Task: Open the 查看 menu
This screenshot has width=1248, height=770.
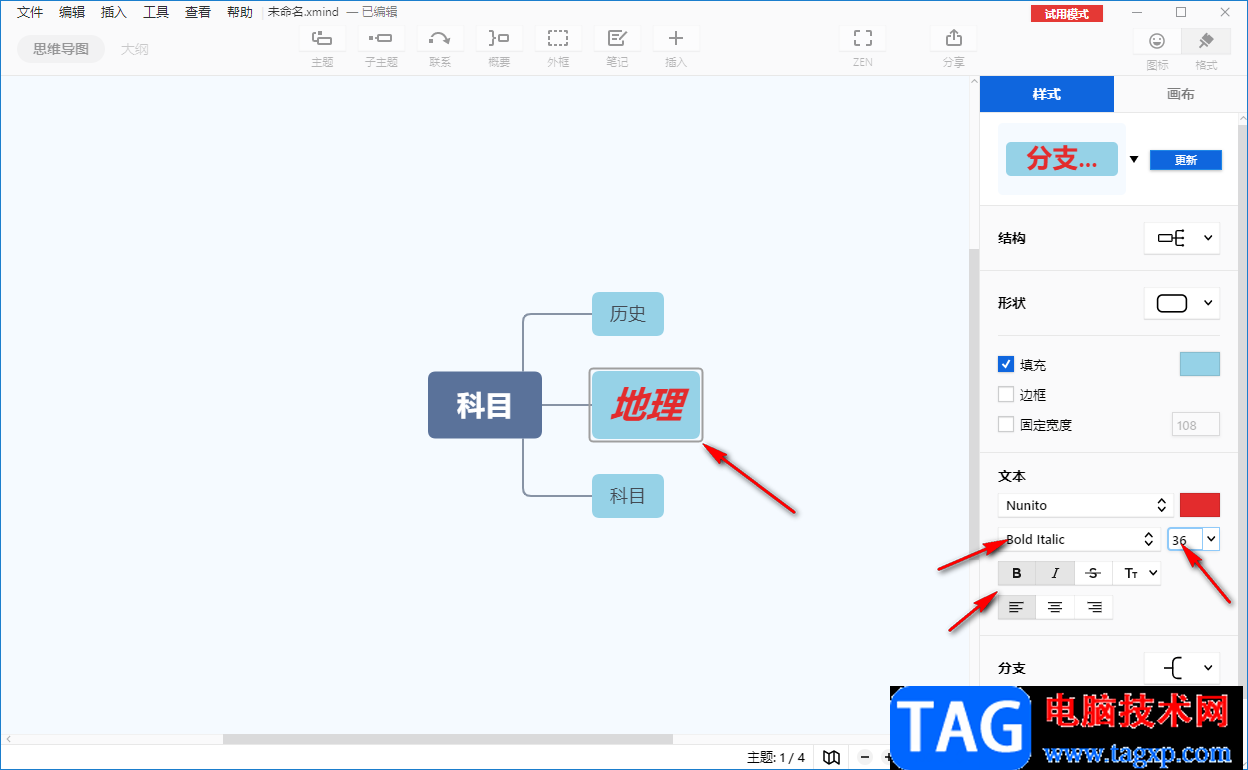Action: 198,12
